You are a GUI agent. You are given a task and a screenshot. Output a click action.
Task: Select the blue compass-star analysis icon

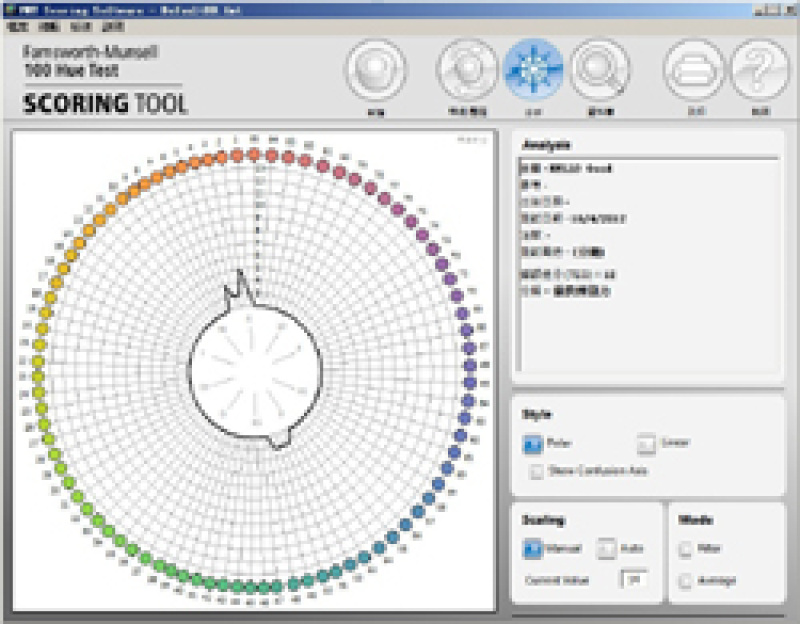[534, 69]
